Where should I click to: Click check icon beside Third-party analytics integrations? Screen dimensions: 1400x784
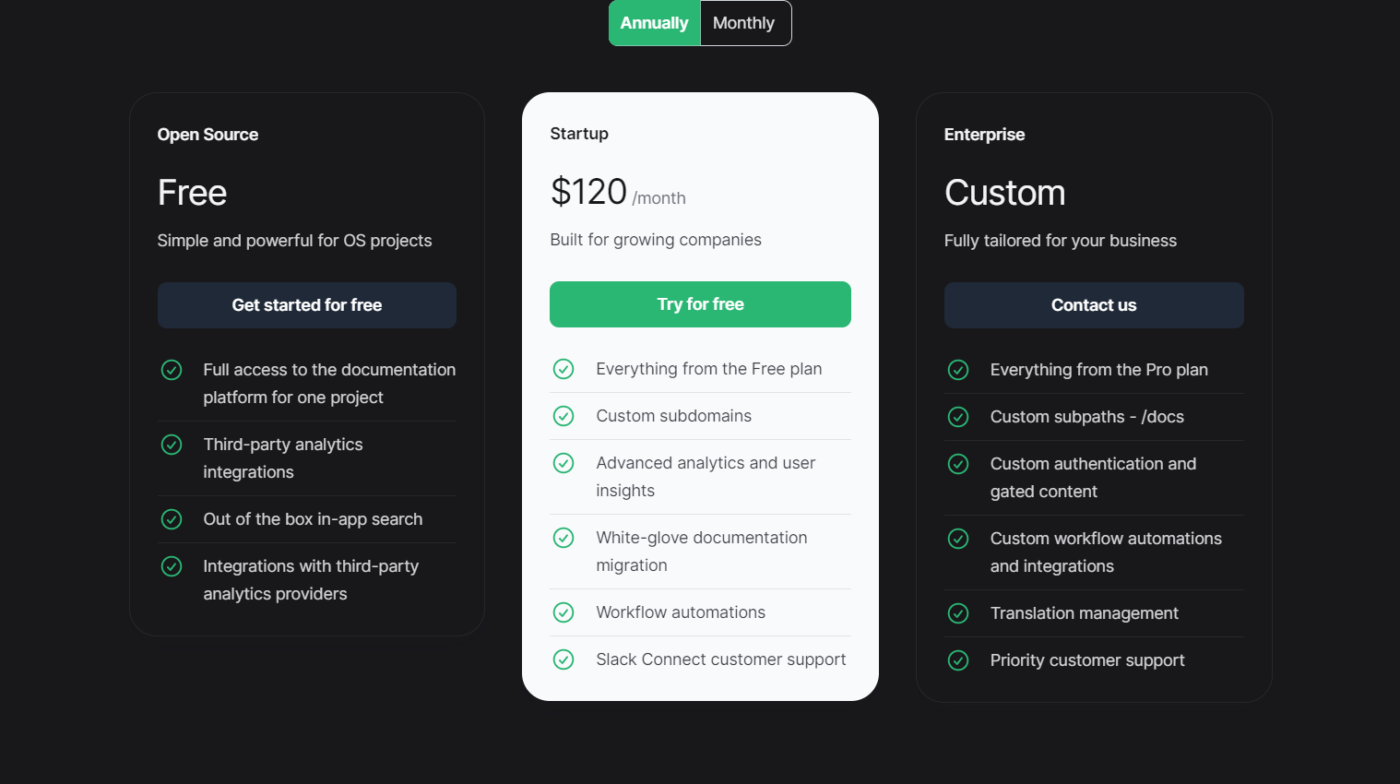point(172,444)
